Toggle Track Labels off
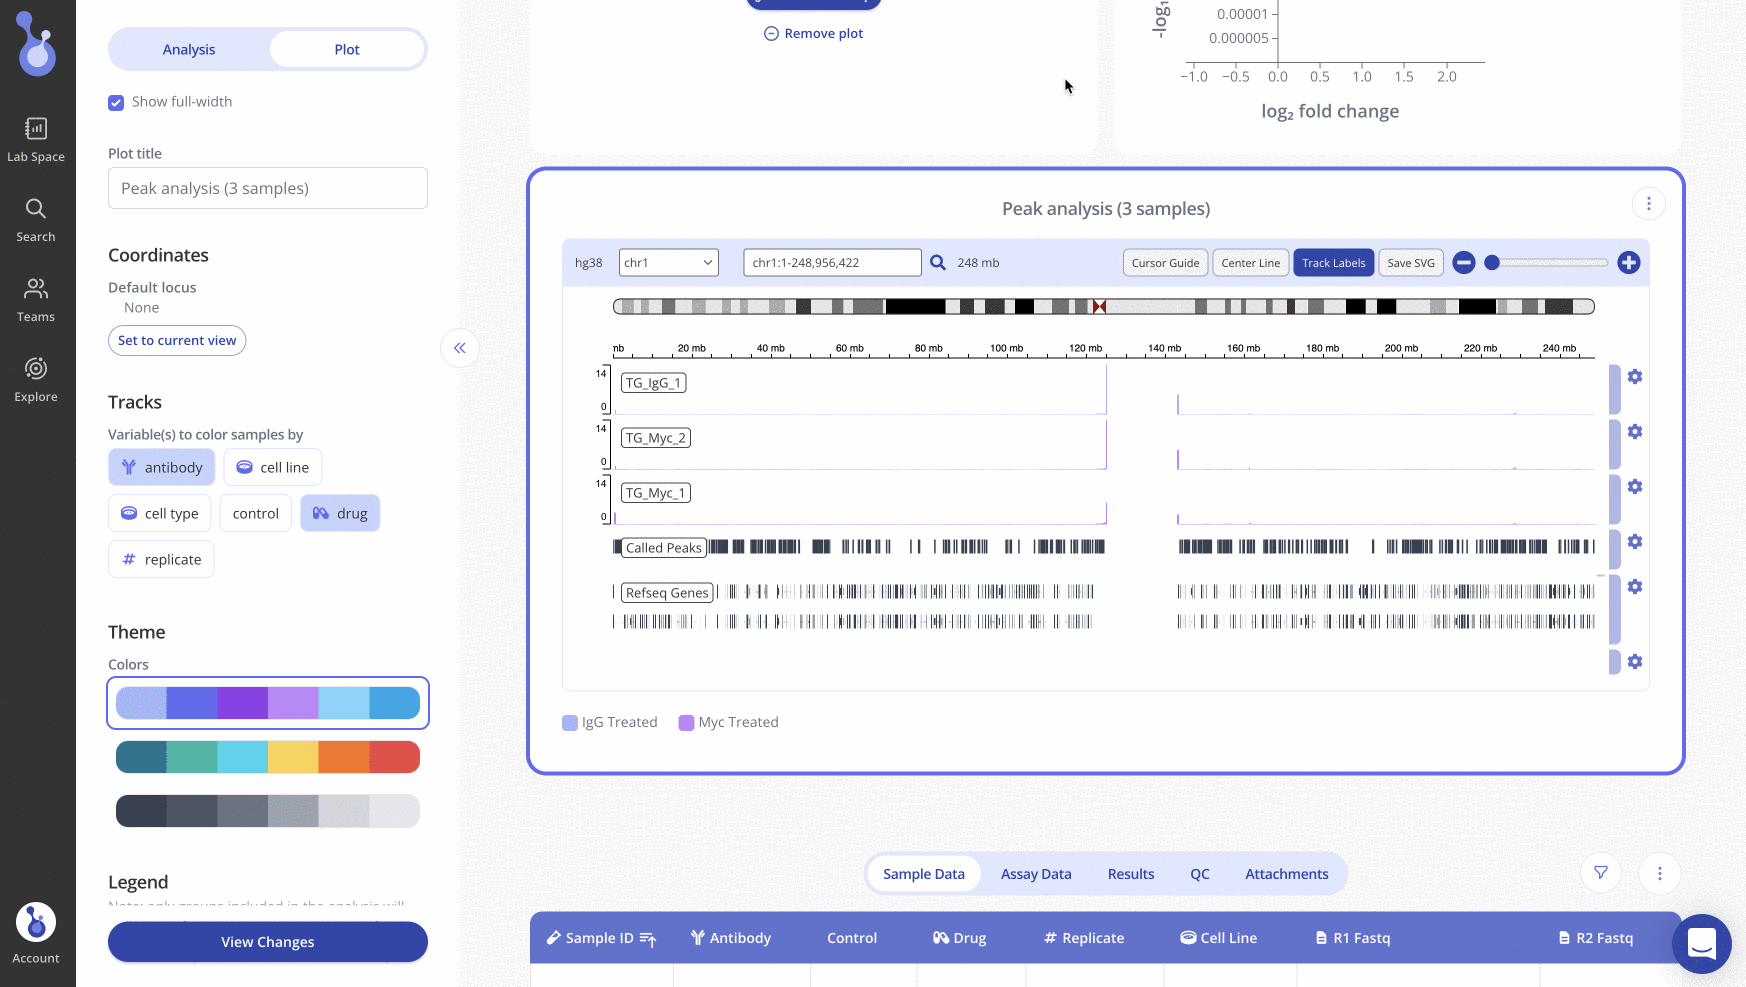Screen dimensions: 1746x987 click(1333, 263)
